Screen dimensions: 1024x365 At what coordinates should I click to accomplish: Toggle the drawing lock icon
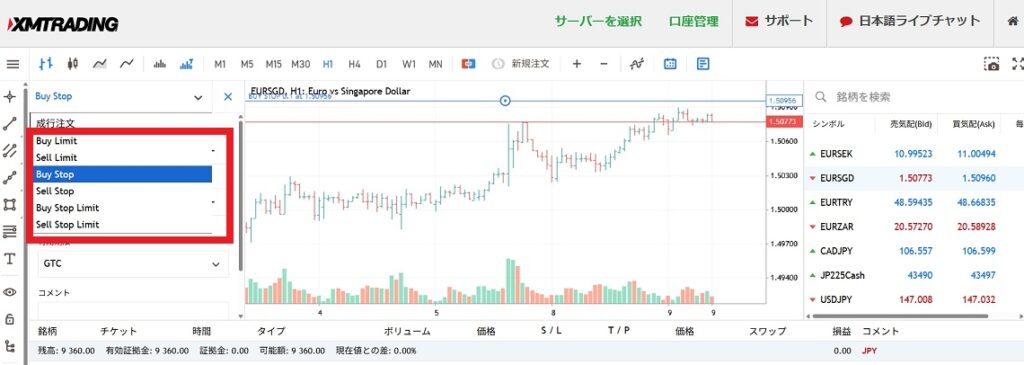pyautogui.click(x=10, y=319)
